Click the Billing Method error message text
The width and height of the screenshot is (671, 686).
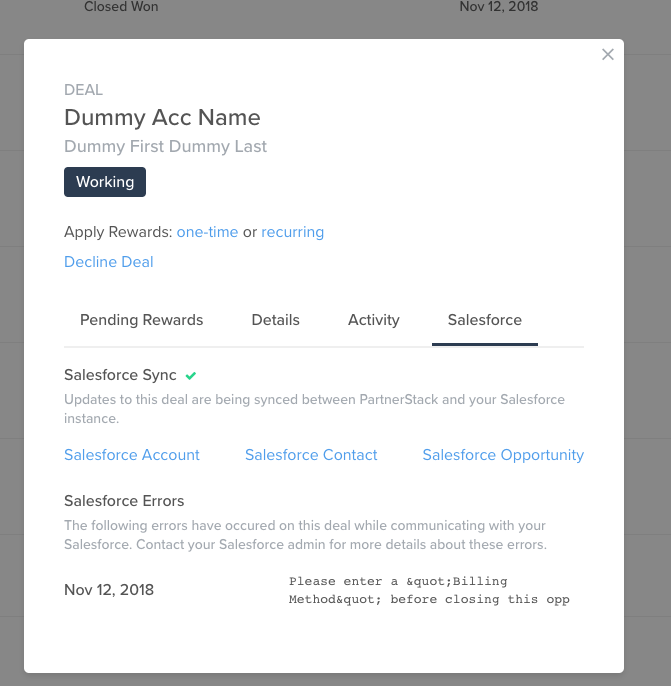click(429, 590)
